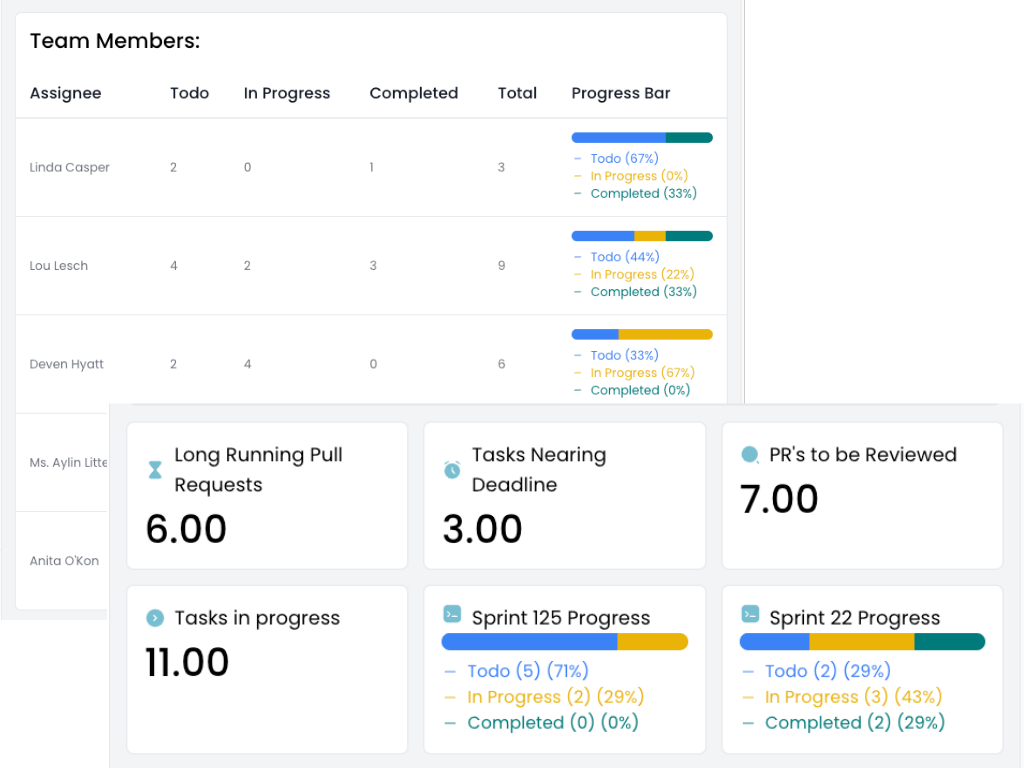Click the Assignee column header
This screenshot has height=768, width=1024.
66,93
